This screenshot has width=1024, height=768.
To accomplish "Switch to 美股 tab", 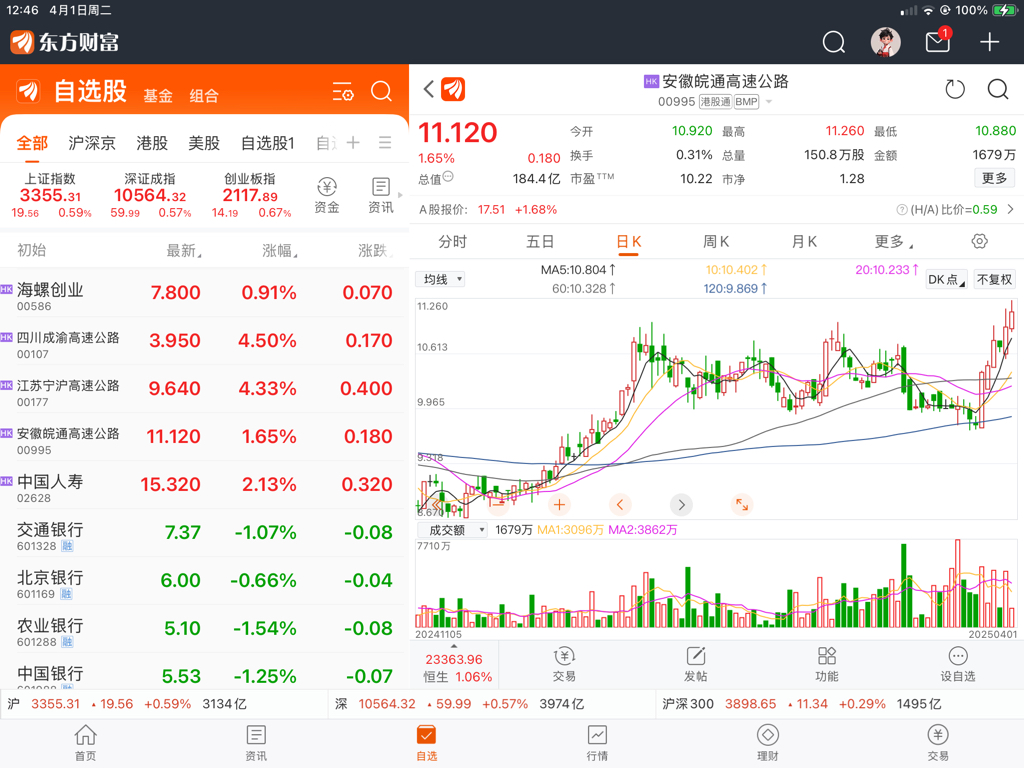I will 204,143.
